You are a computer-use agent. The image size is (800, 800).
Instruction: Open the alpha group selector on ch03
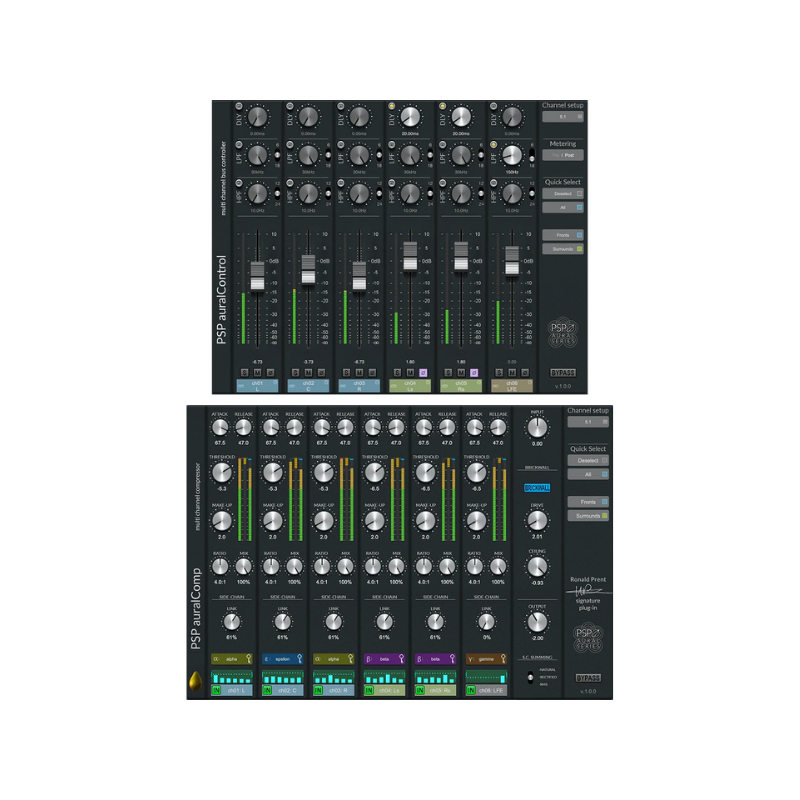click(334, 659)
